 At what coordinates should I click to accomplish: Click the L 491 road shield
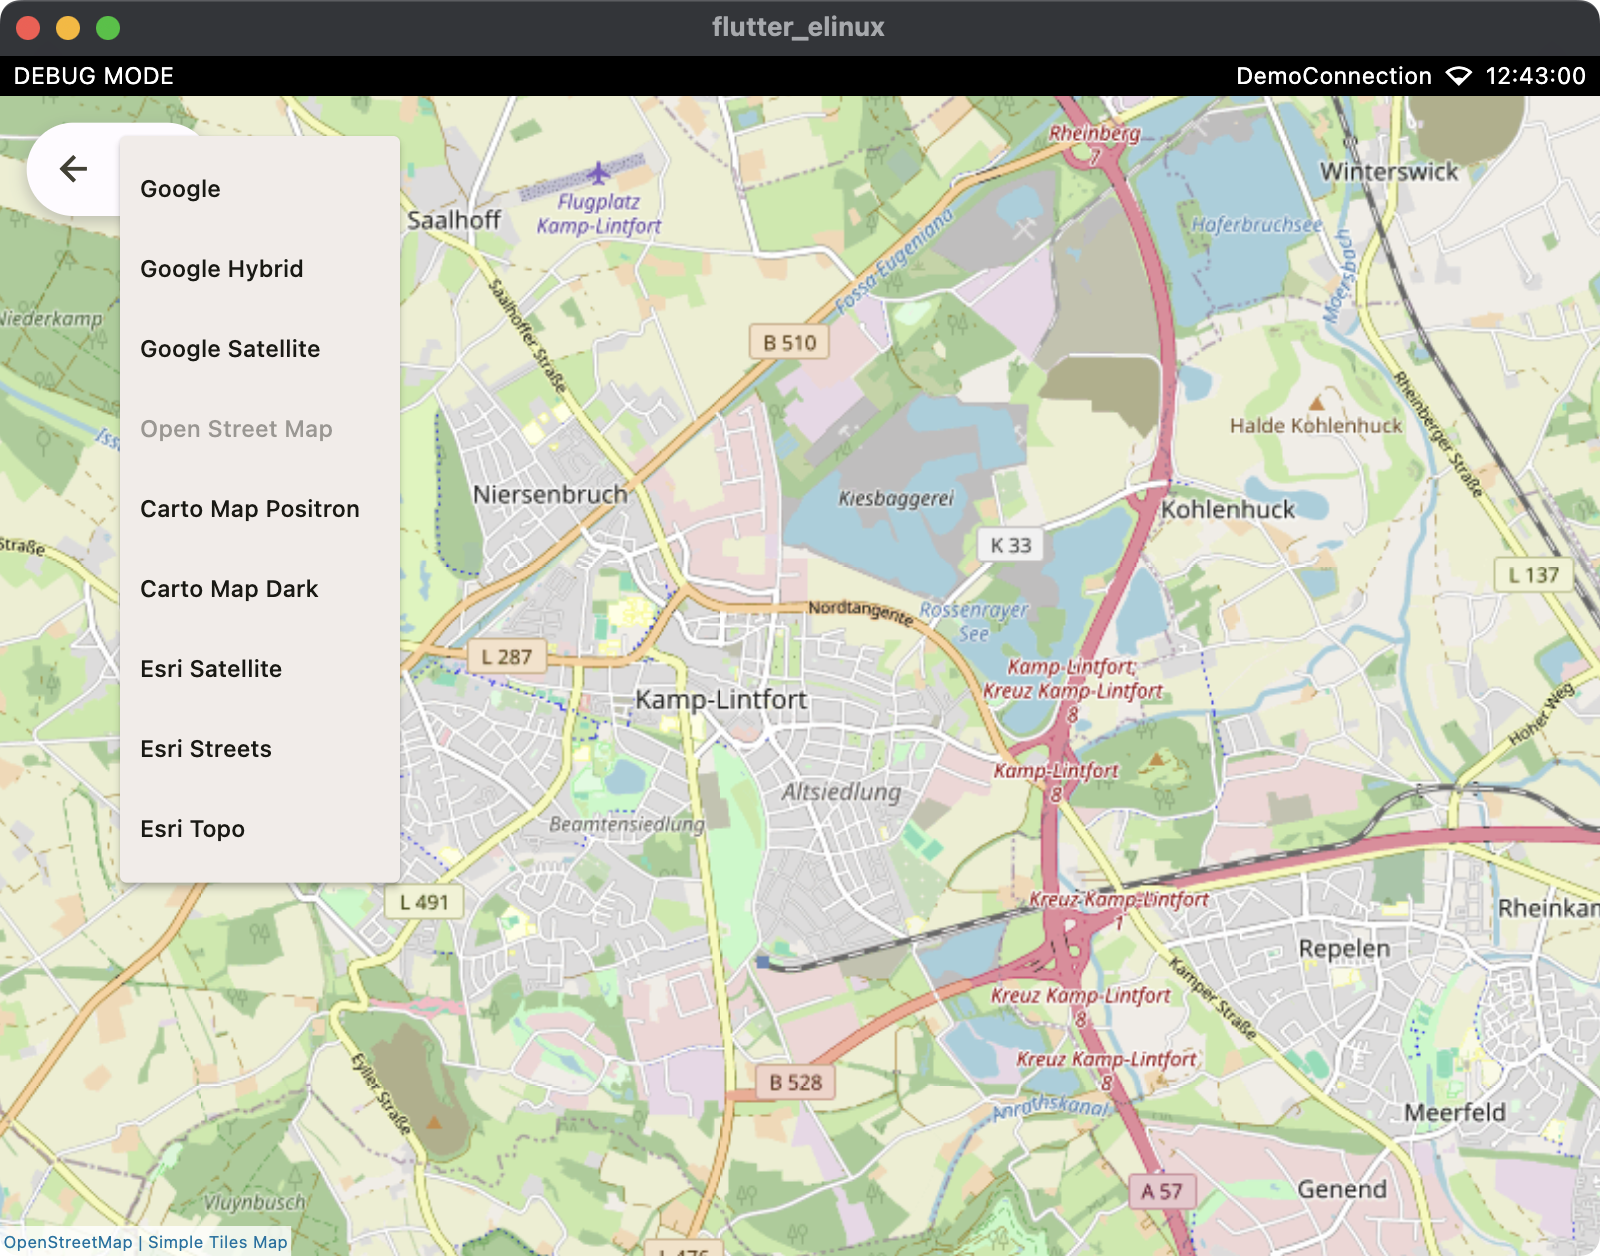(425, 902)
